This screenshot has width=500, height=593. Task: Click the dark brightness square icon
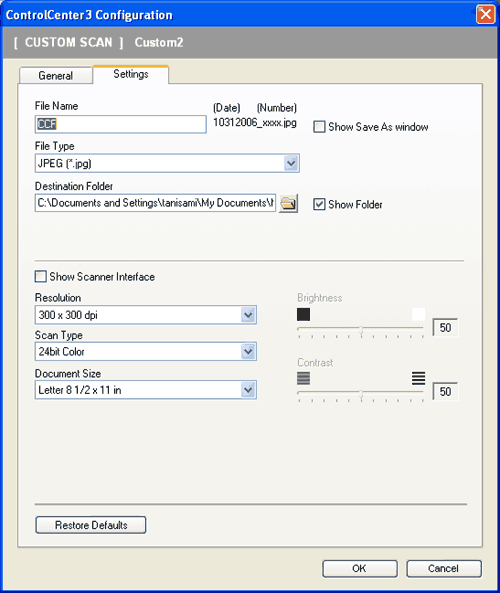[x=303, y=314]
